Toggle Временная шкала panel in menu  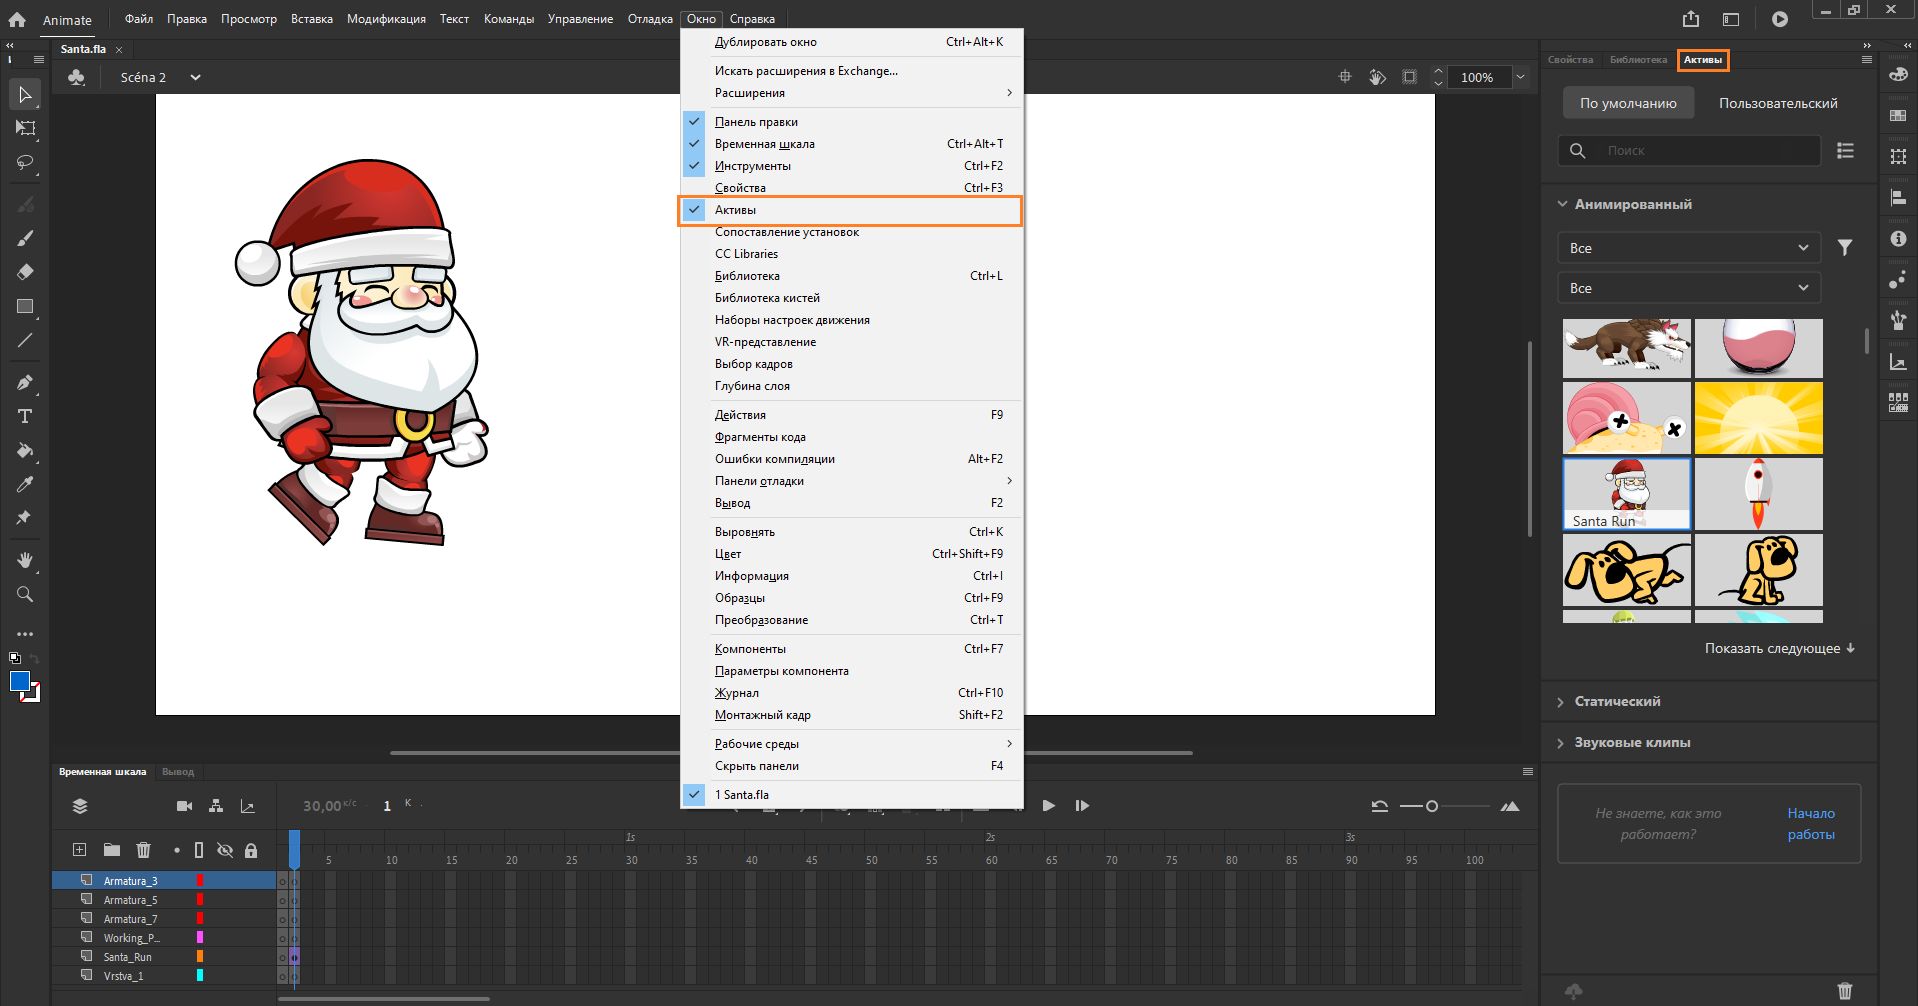coord(764,144)
